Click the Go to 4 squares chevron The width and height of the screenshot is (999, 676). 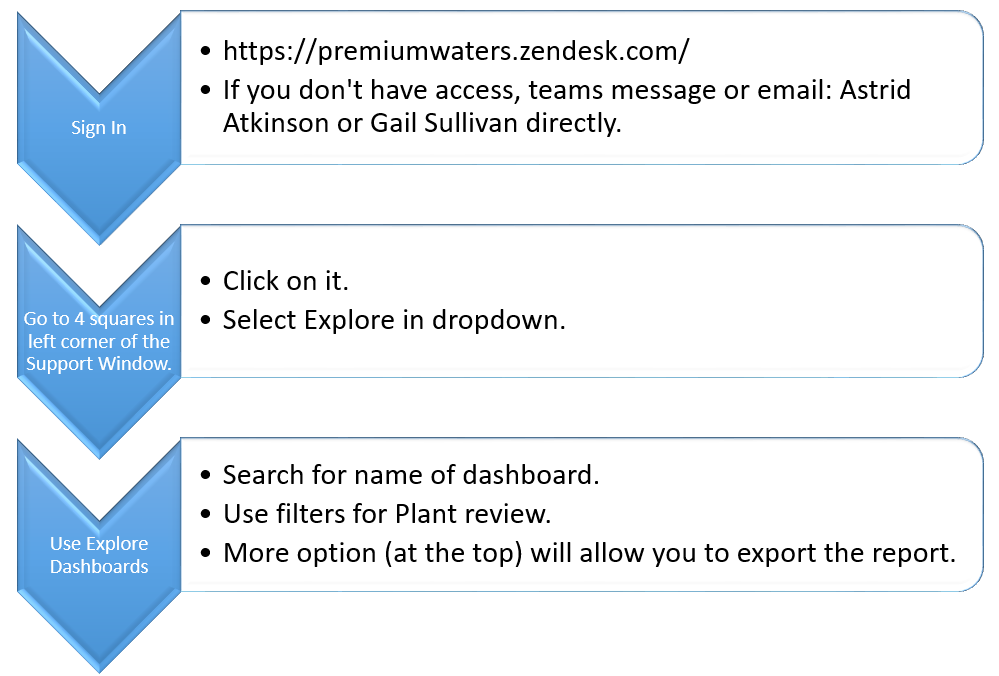click(99, 341)
